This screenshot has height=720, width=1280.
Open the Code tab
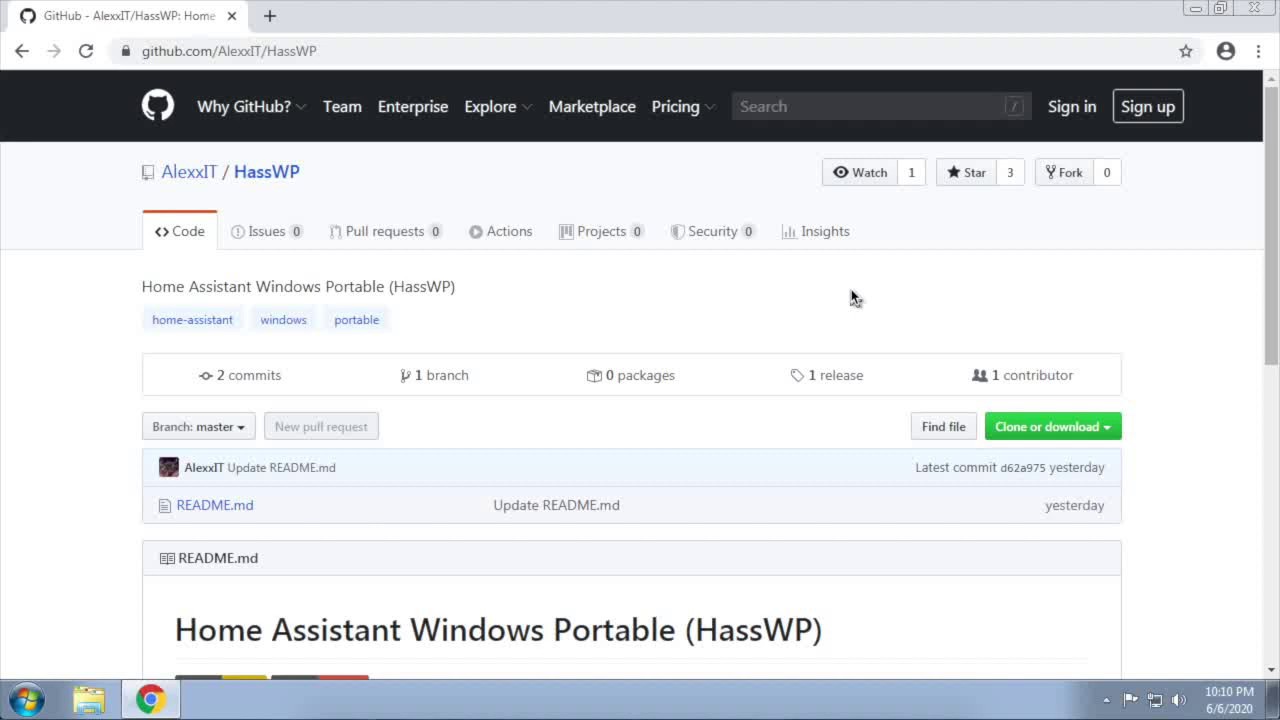tap(179, 231)
